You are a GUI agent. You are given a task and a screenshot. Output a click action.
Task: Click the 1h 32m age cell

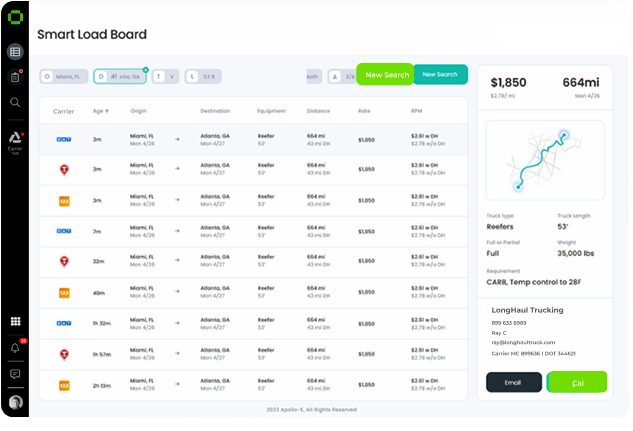pos(102,323)
